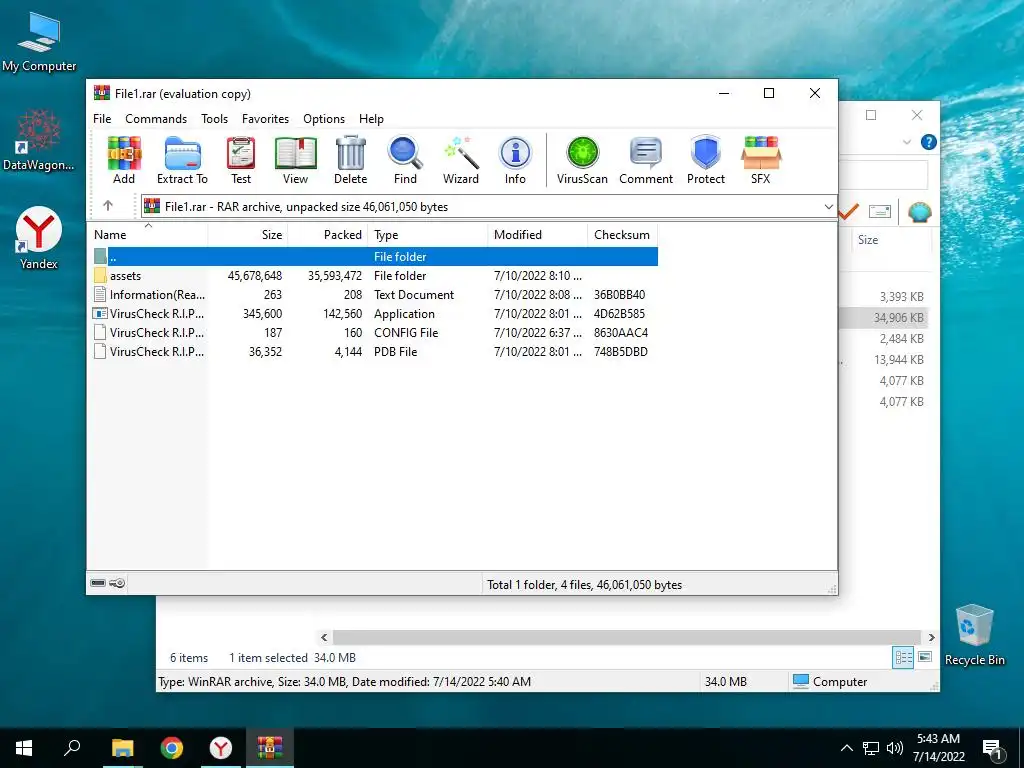This screenshot has height=768, width=1024.
Task: Select the VirusCheck Application file
Action: click(x=373, y=313)
